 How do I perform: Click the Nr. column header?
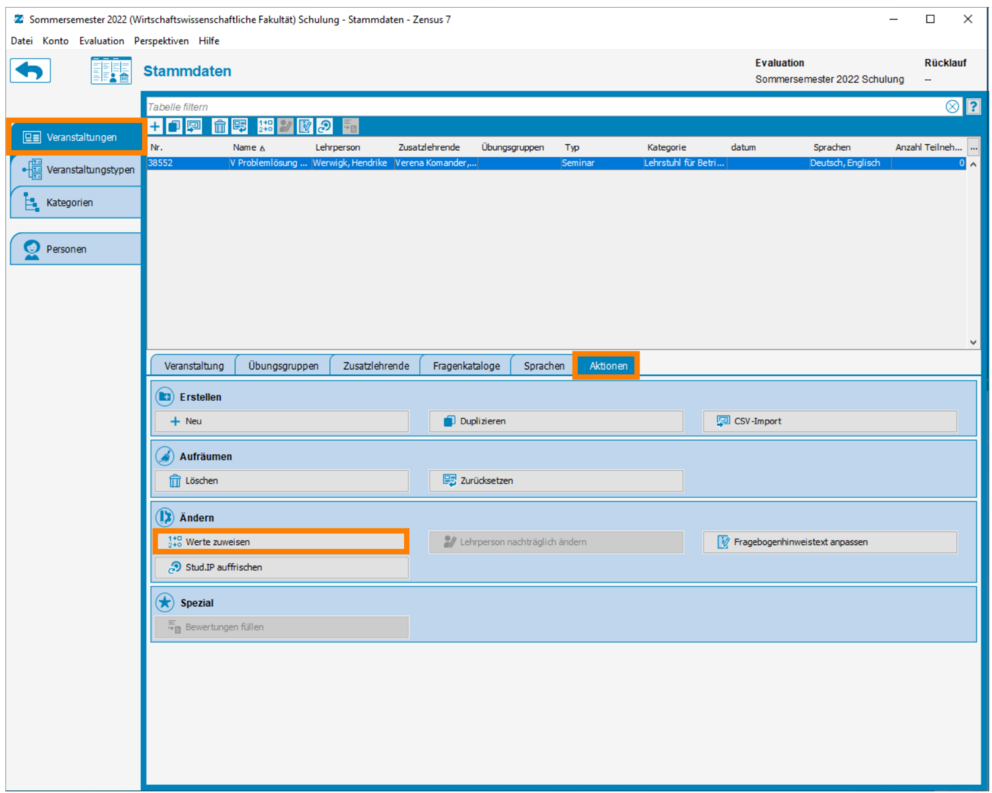point(188,147)
